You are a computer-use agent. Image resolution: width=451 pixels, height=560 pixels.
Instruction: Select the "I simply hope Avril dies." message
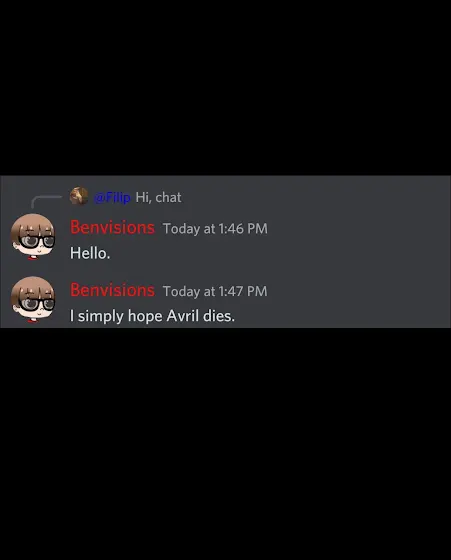(x=152, y=316)
